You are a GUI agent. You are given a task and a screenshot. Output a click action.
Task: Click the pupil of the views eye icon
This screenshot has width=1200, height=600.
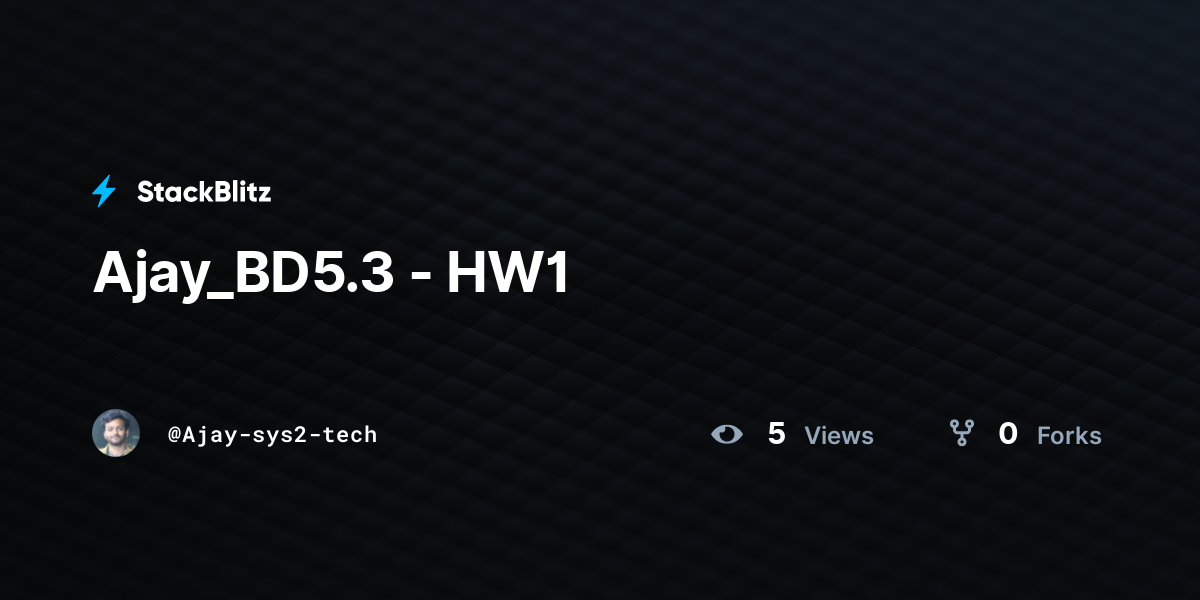coord(727,434)
